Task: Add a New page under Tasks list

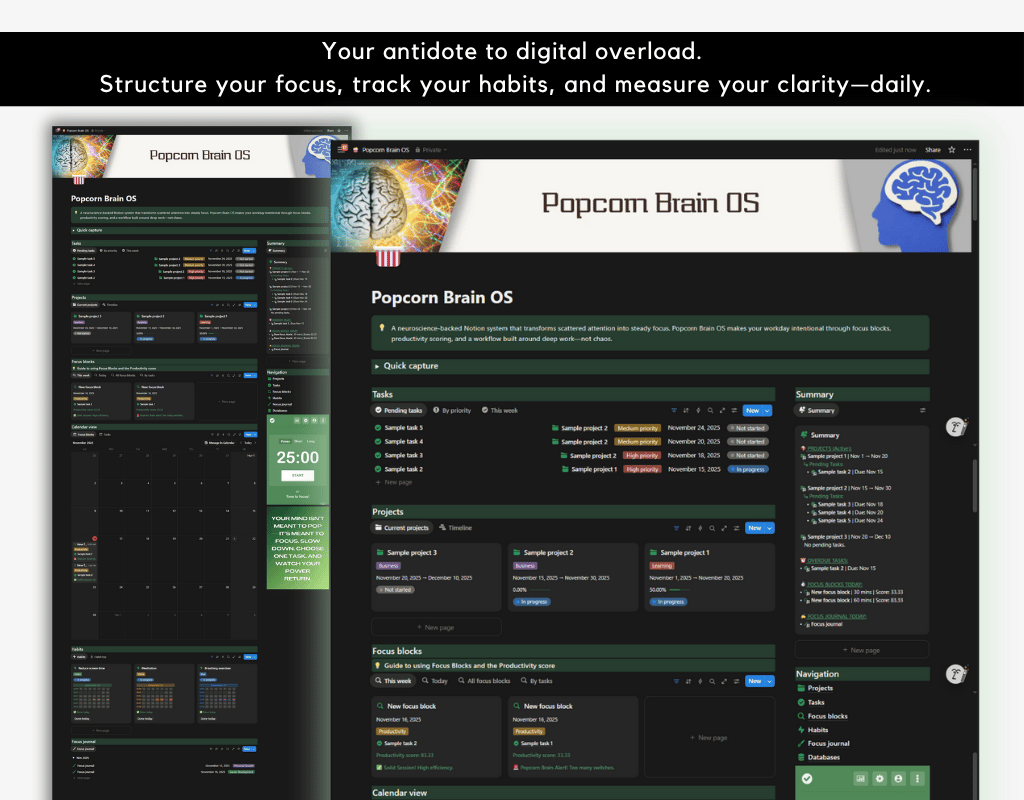Action: (394, 482)
